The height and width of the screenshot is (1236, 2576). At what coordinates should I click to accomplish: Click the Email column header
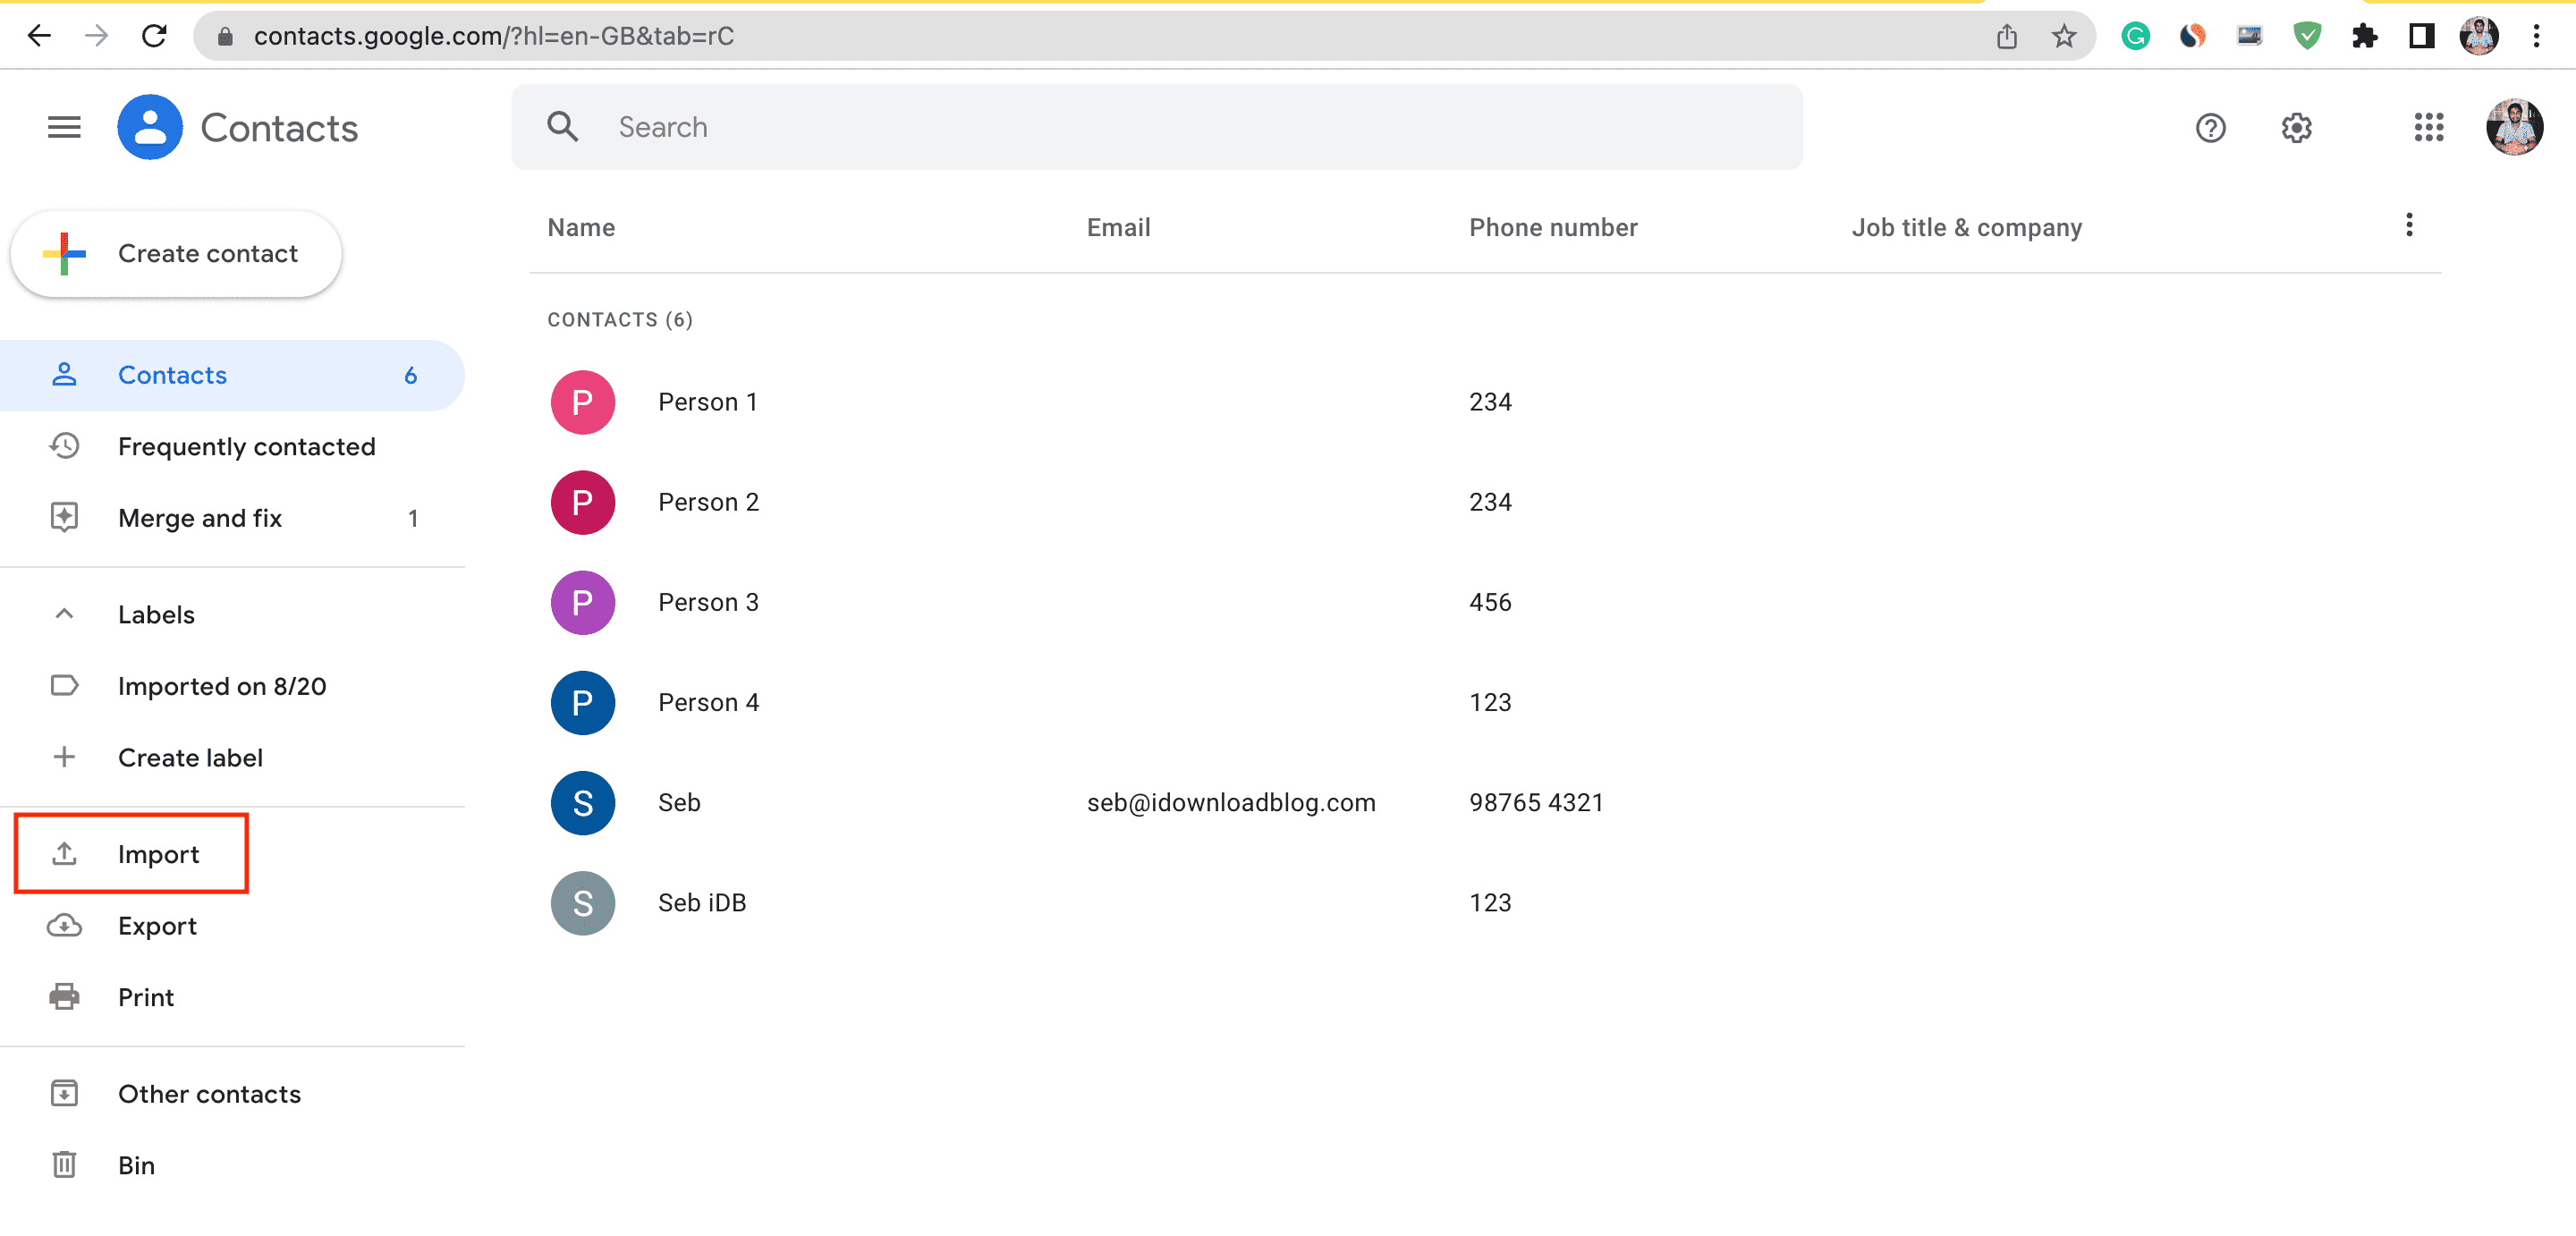(1118, 227)
